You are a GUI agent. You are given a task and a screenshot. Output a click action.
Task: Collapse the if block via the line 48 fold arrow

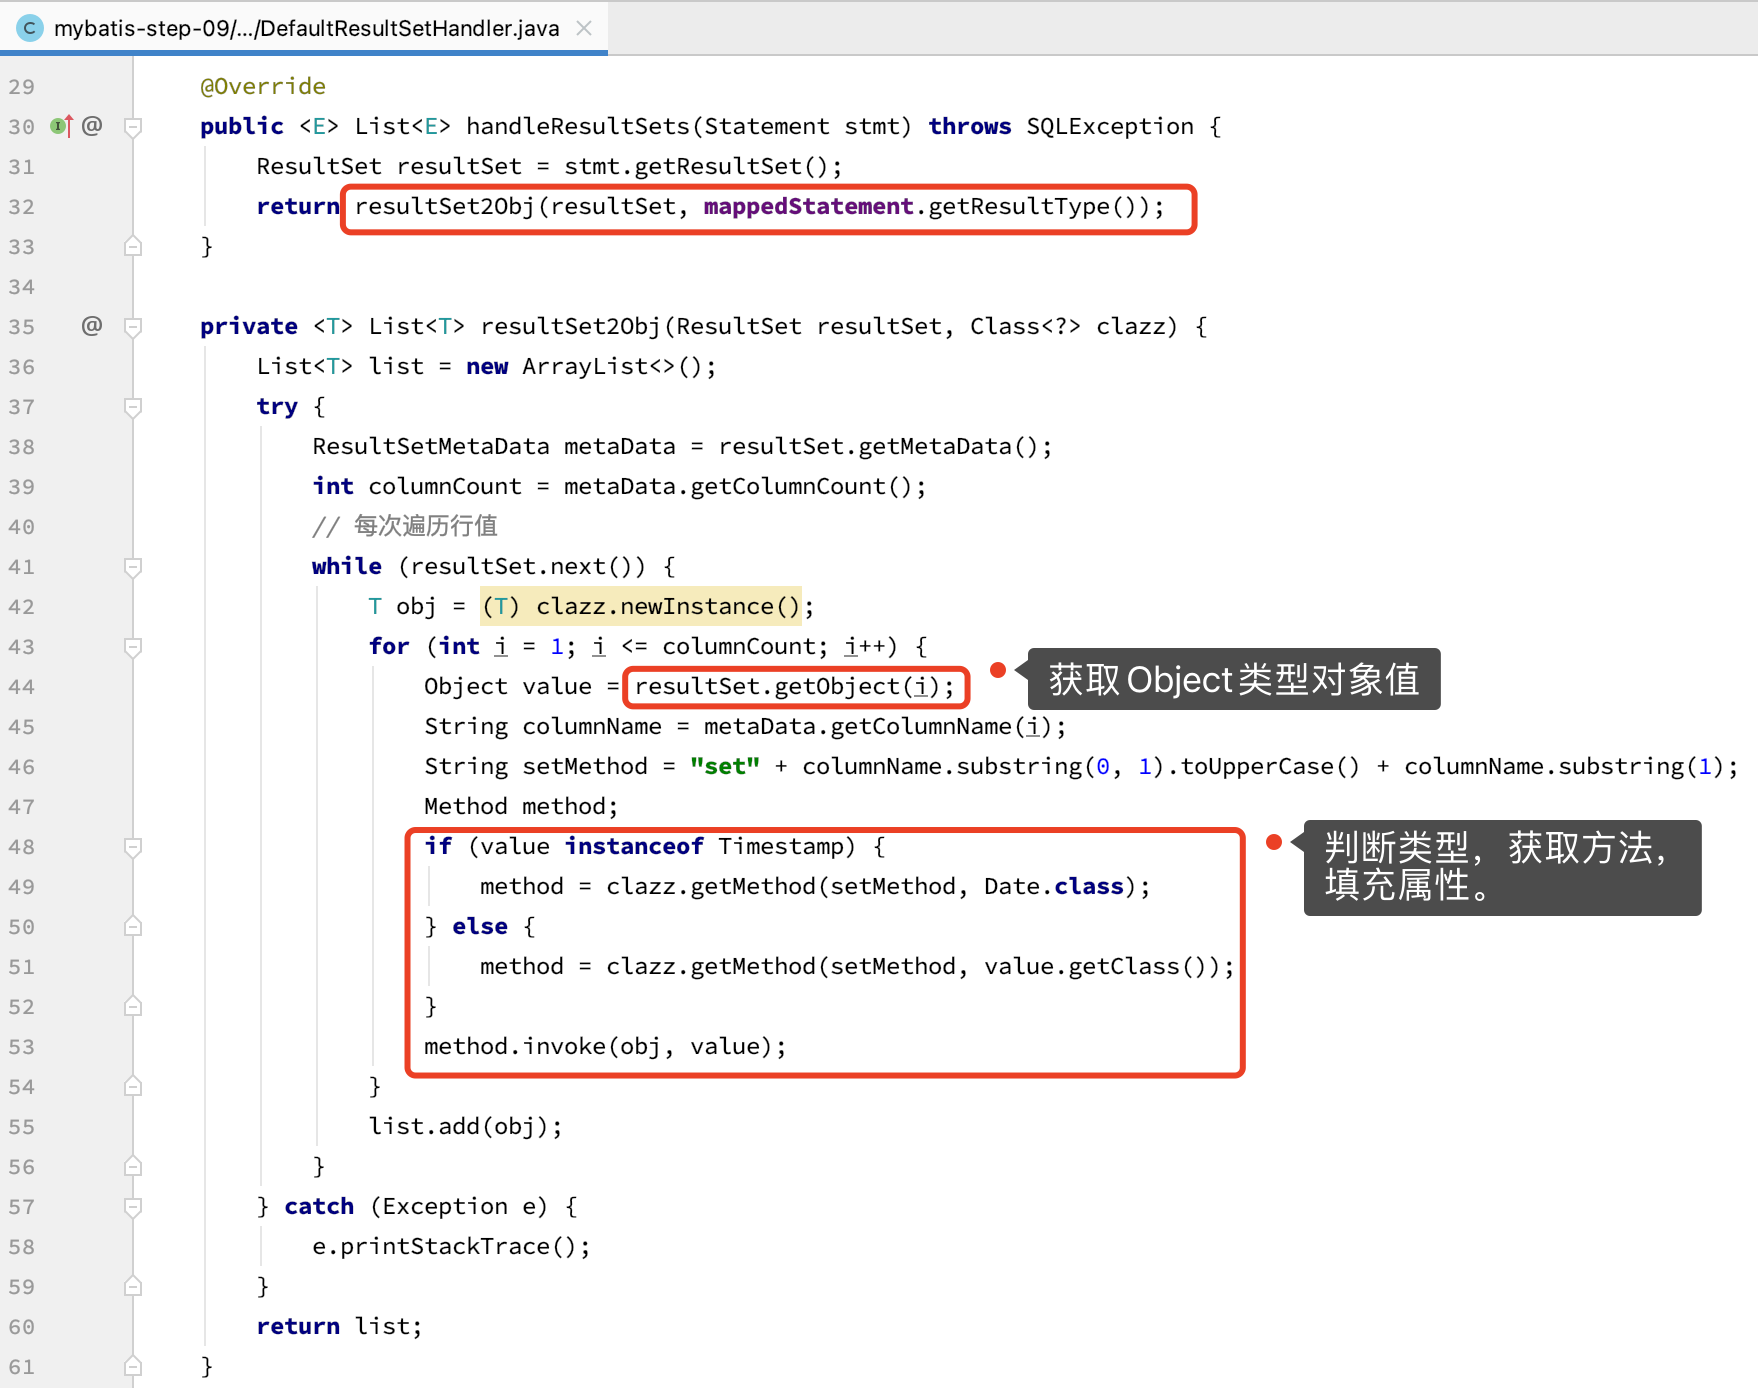[x=133, y=846]
